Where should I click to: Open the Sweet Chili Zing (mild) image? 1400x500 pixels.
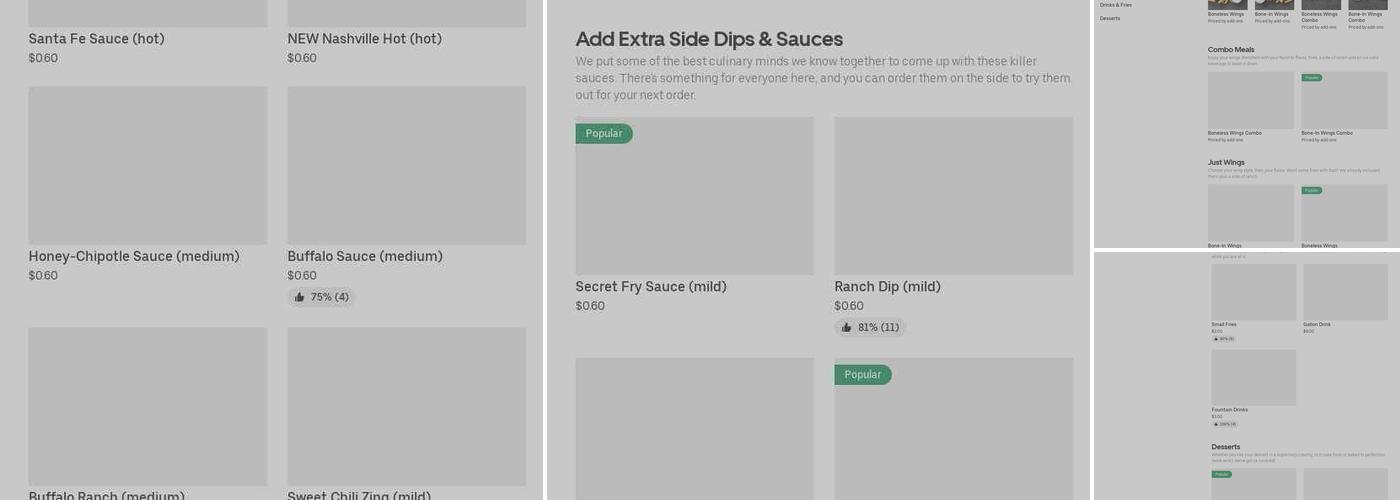407,407
